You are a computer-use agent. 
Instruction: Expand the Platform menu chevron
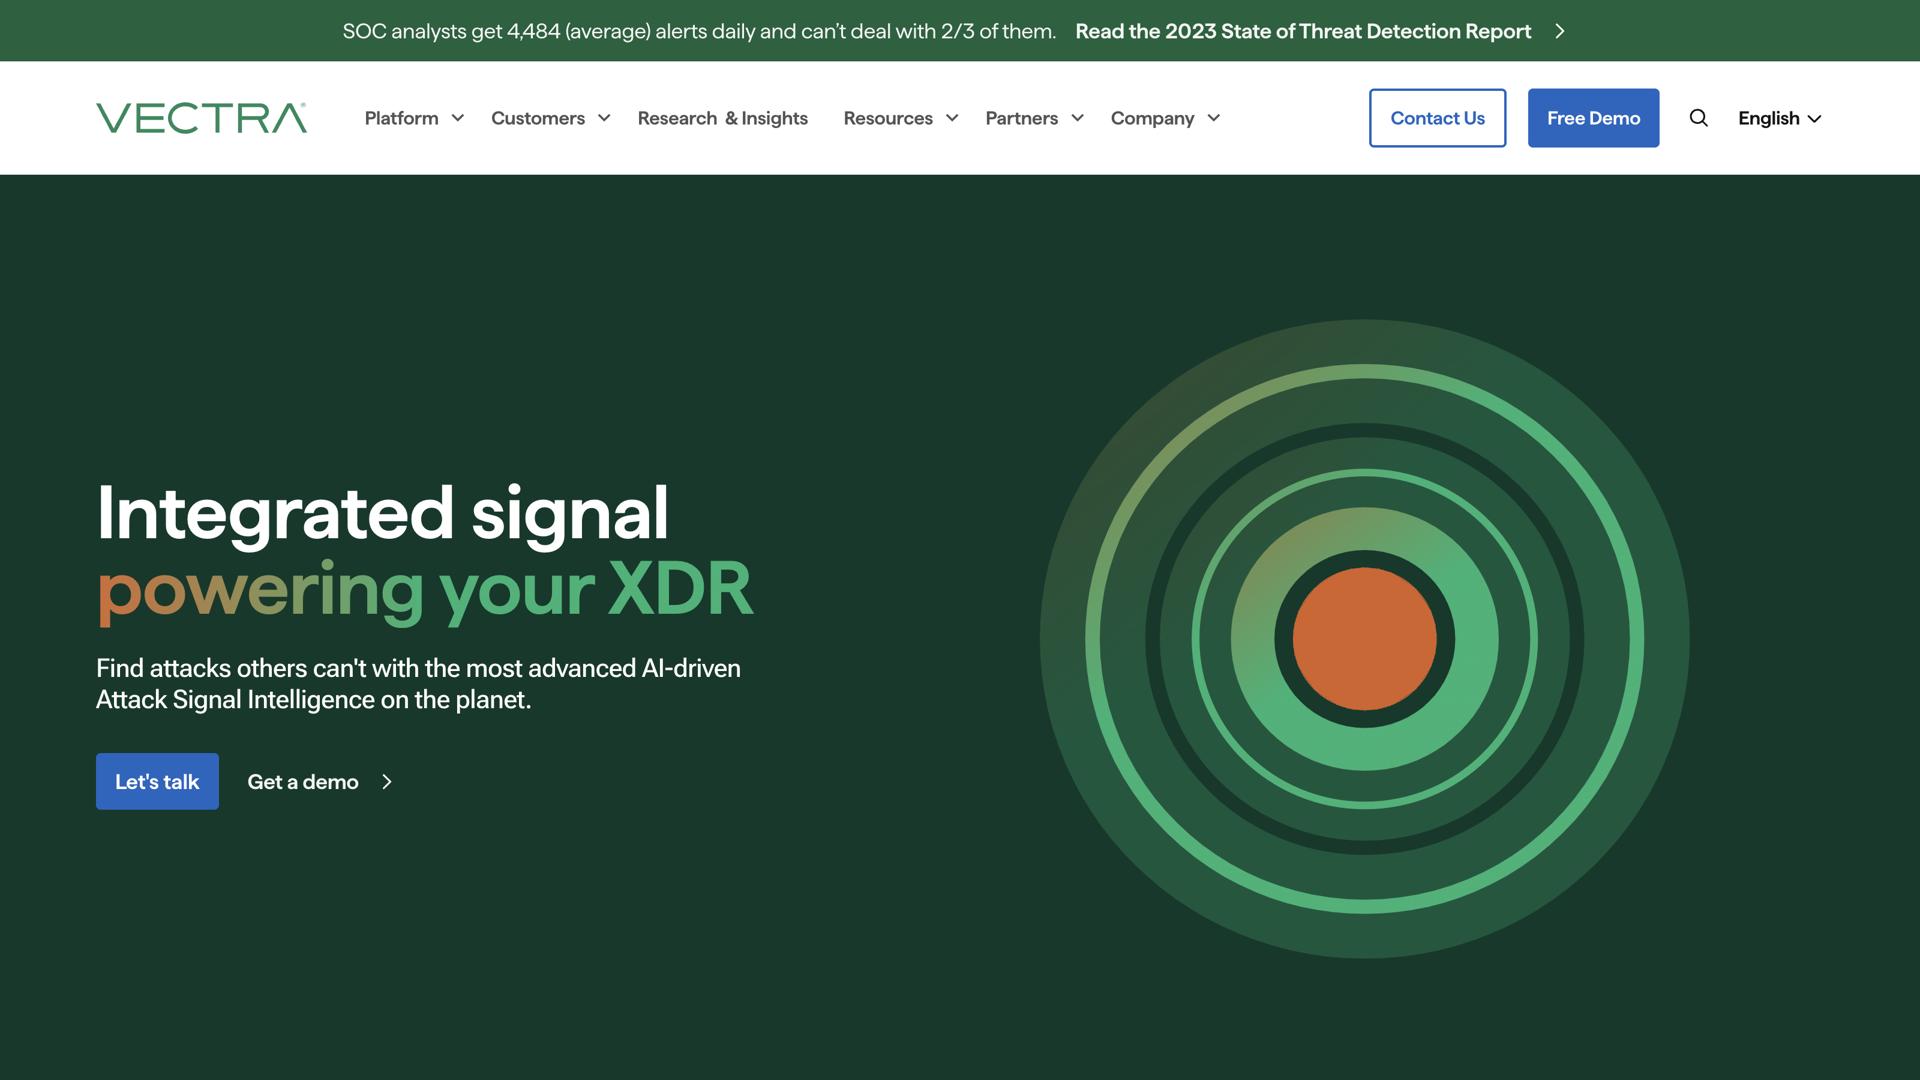458,118
